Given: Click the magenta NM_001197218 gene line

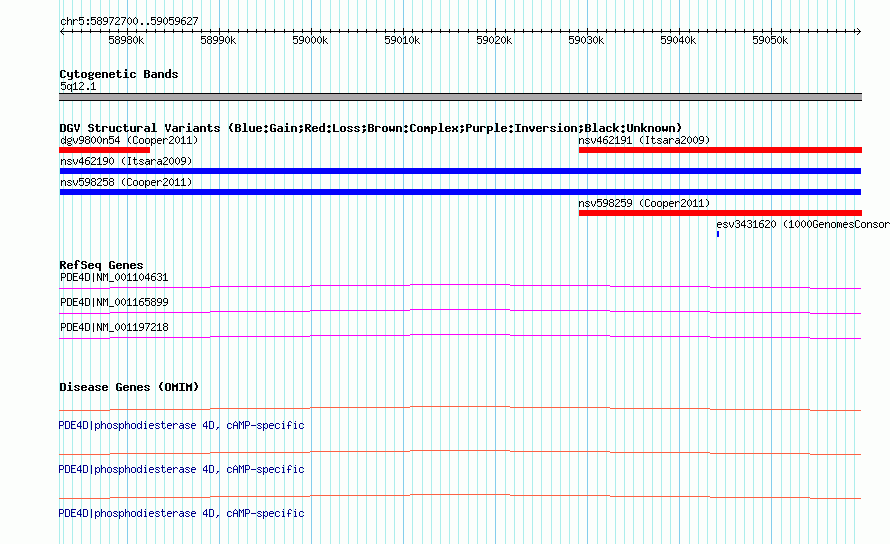Looking at the screenshot, I should click(x=460, y=334).
